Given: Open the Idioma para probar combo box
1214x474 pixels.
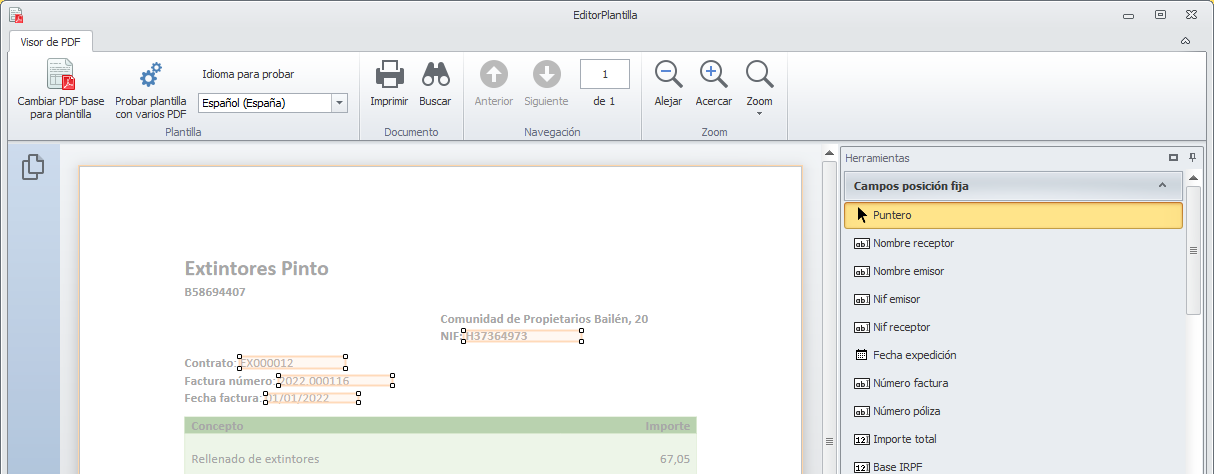Looking at the screenshot, I should (272, 102).
